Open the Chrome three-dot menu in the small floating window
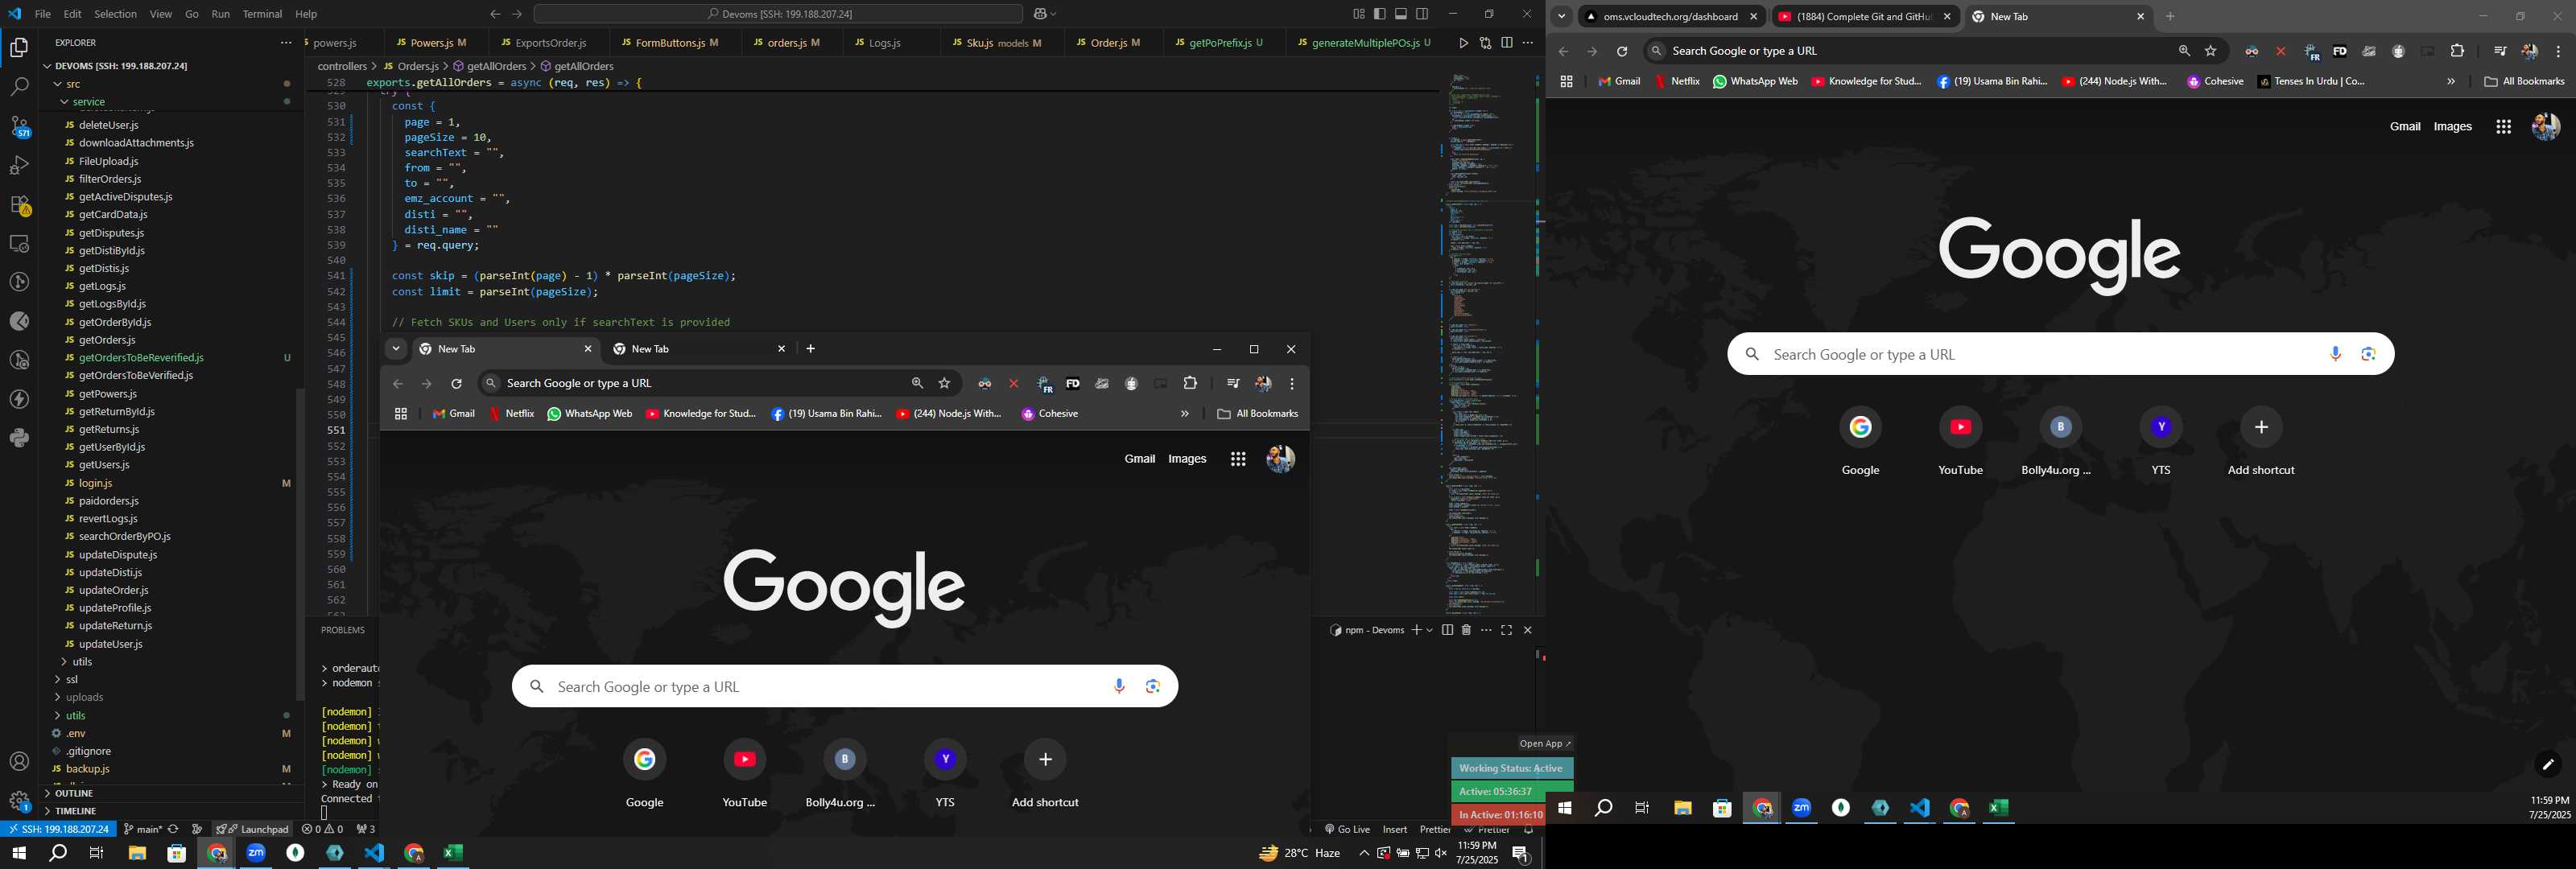Image resolution: width=2576 pixels, height=869 pixels. [x=1292, y=383]
